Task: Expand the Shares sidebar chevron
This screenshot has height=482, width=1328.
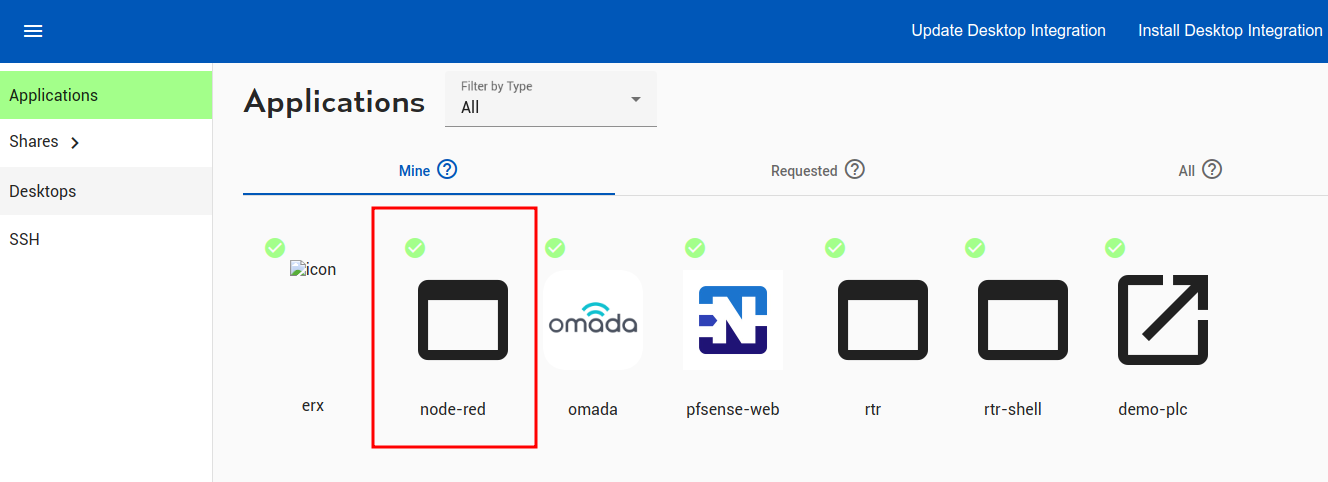Action: tap(75, 143)
